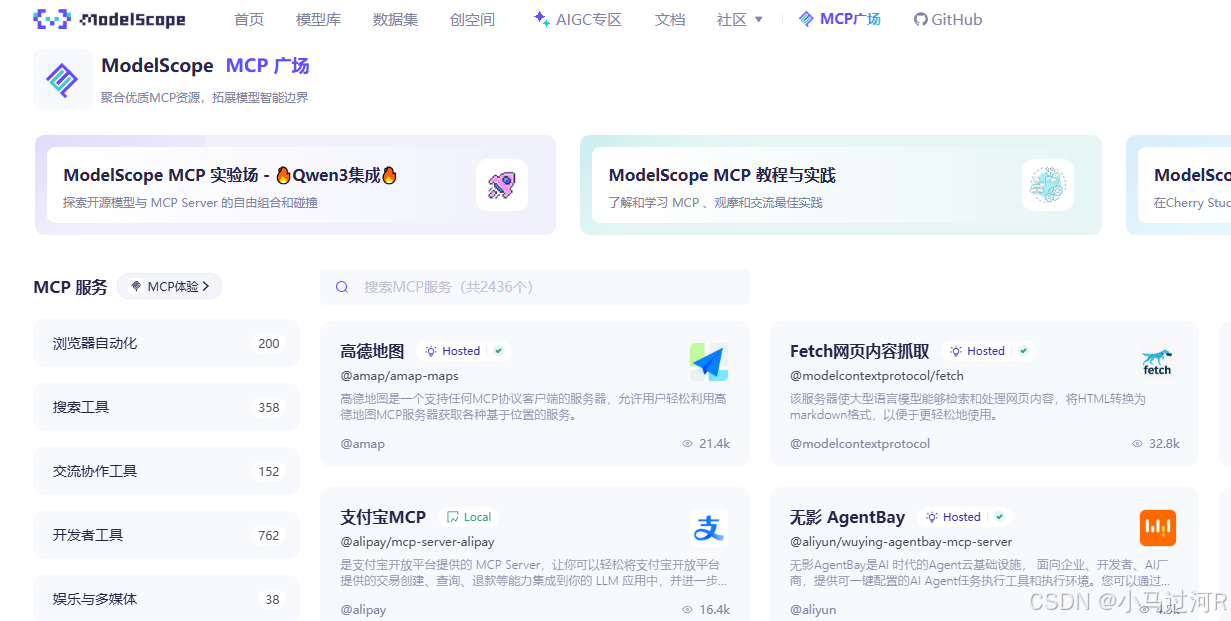Open the MCP广场 nav item

click(x=840, y=19)
